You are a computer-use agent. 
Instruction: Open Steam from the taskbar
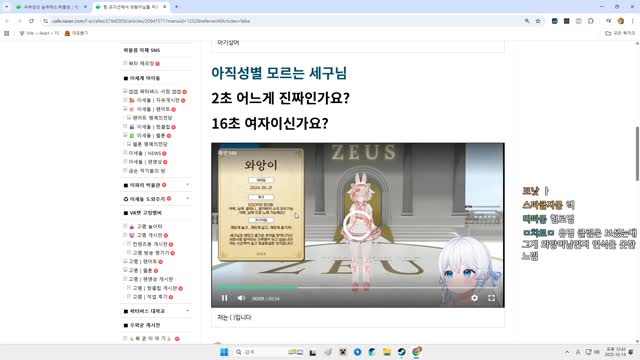point(402,352)
